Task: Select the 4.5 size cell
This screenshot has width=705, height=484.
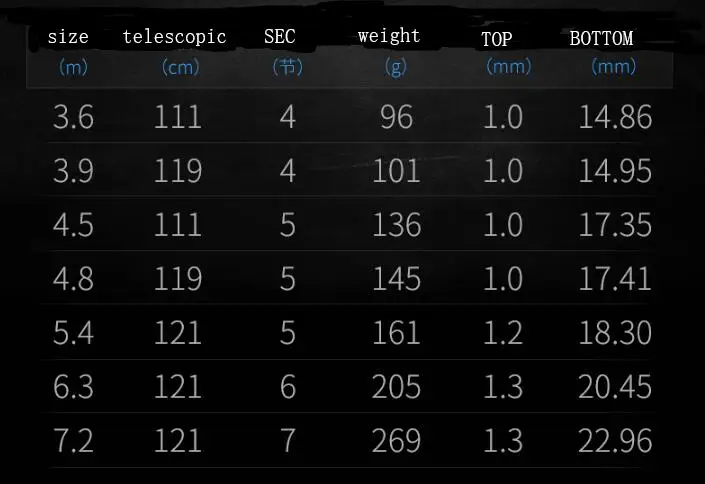Action: click(73, 225)
